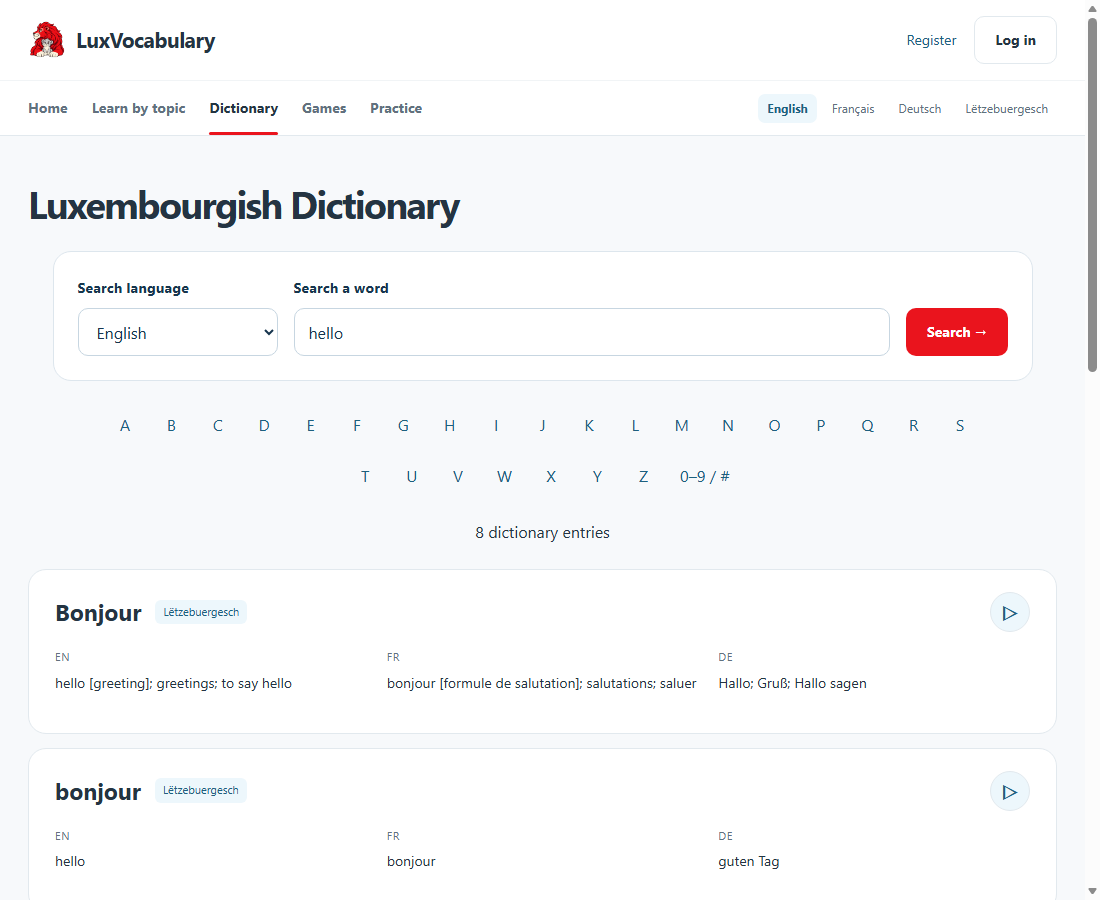Select letter S in the alphabet index
The width and height of the screenshot is (1100, 900).
pyautogui.click(x=960, y=426)
